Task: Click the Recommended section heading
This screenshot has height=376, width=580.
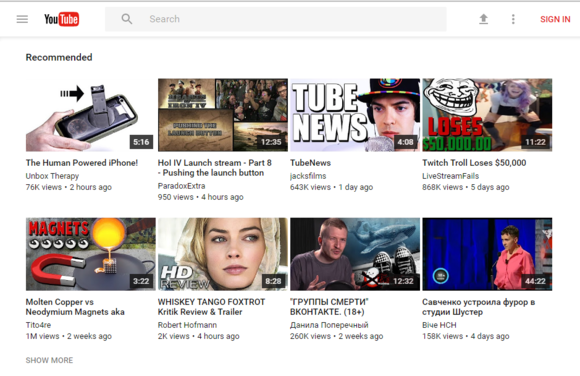Action: 59,57
